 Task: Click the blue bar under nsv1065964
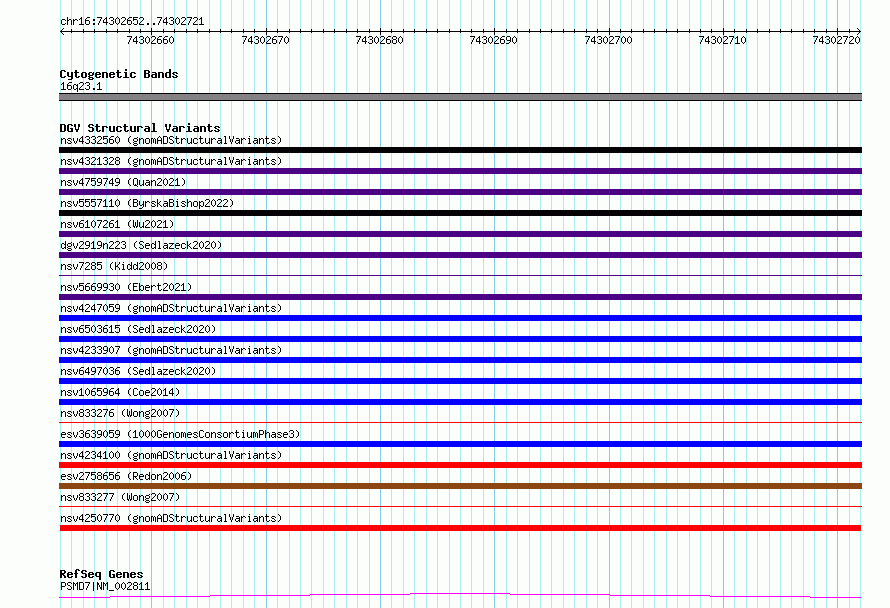(x=460, y=402)
